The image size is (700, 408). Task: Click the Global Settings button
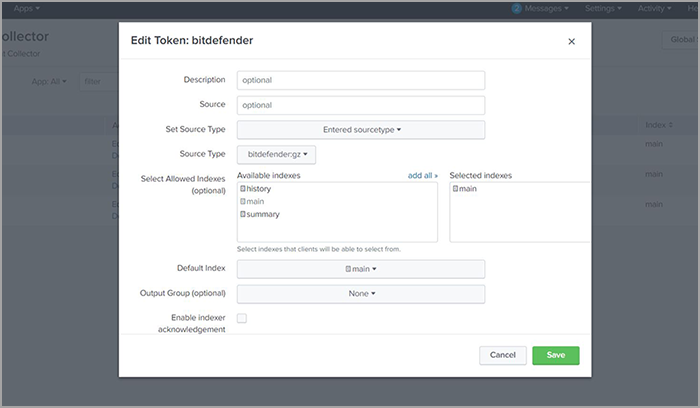pyautogui.click(x=680, y=40)
